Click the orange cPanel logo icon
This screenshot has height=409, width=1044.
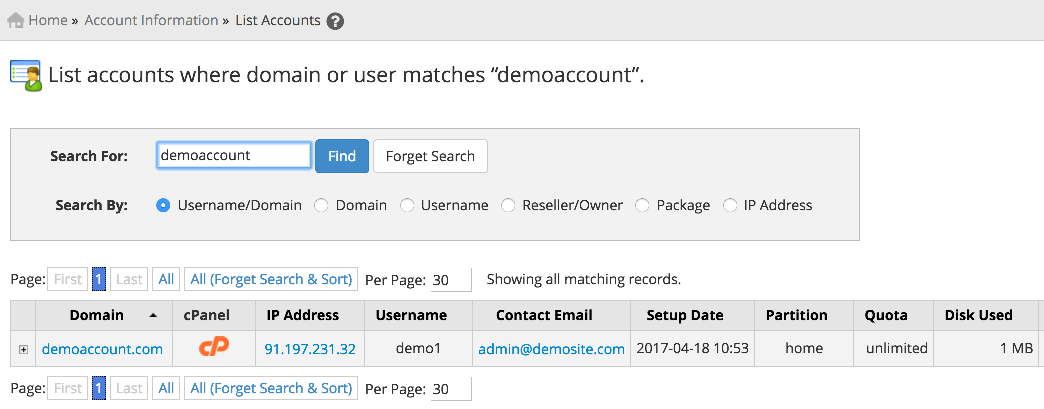213,349
